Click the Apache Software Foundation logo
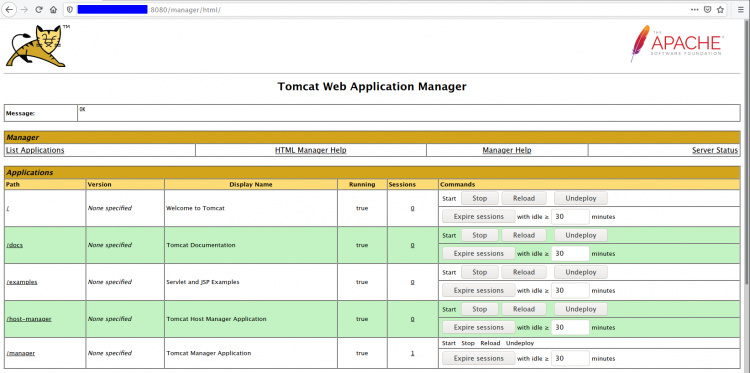Viewport: 750px width, 373px height. [676, 44]
